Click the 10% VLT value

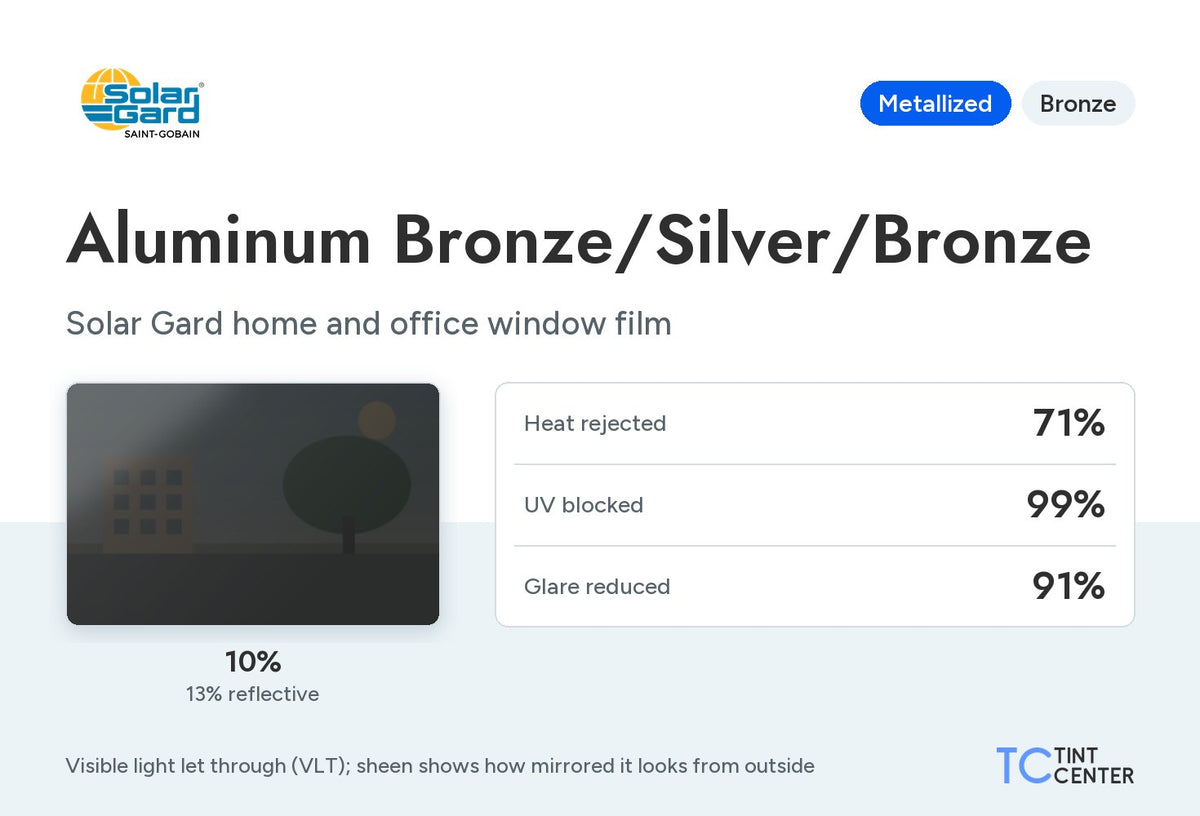coord(253,661)
